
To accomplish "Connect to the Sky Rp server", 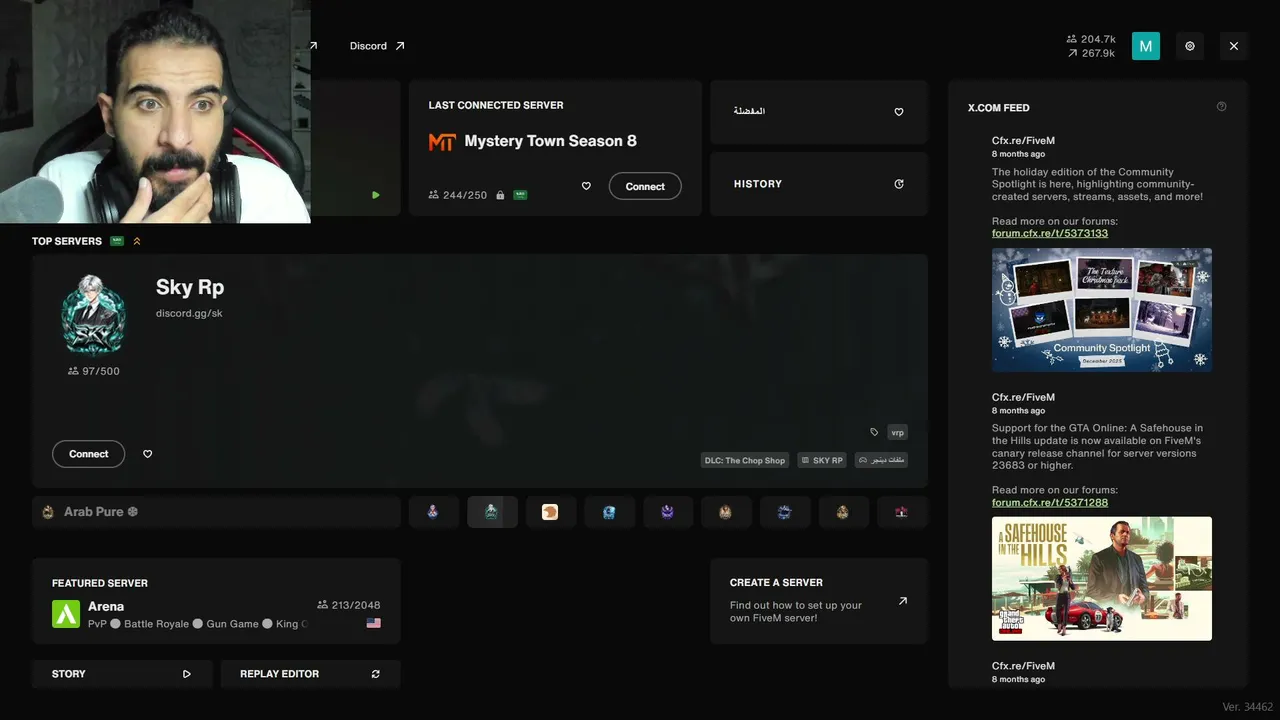I will [88, 454].
